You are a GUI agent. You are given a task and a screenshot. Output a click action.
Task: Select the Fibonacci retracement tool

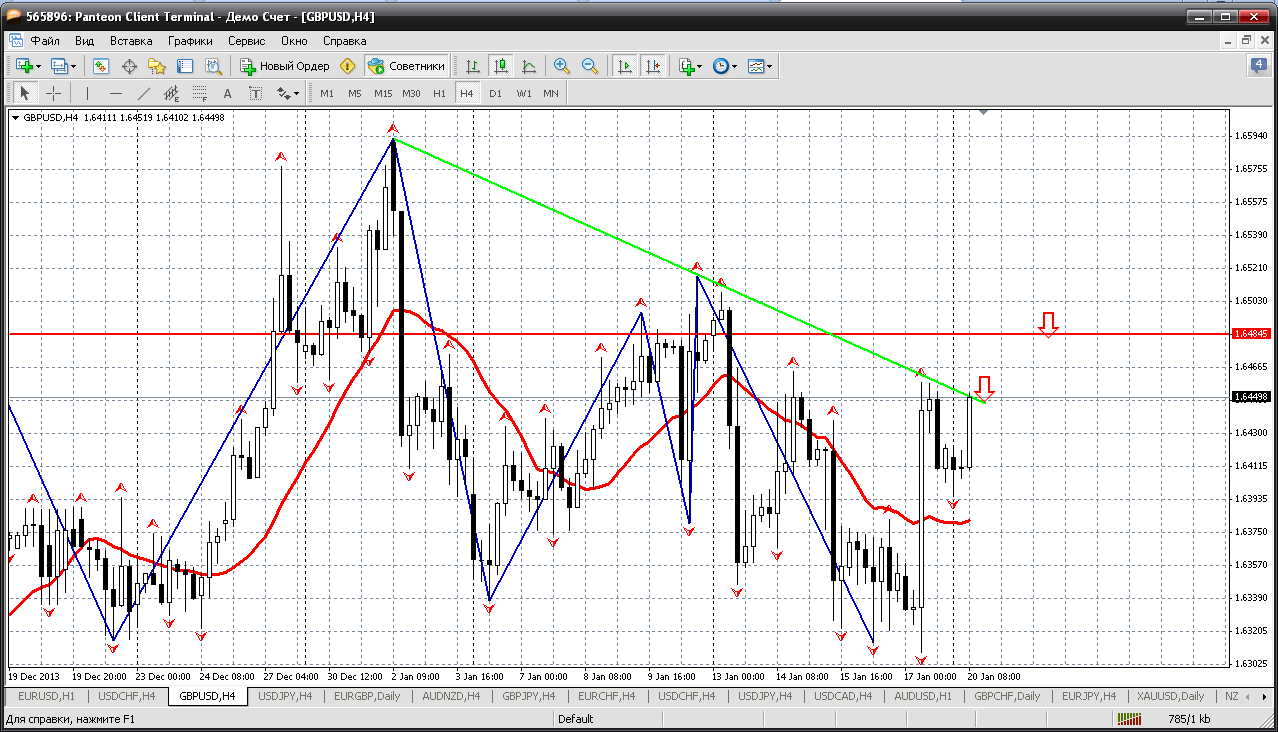[199, 93]
